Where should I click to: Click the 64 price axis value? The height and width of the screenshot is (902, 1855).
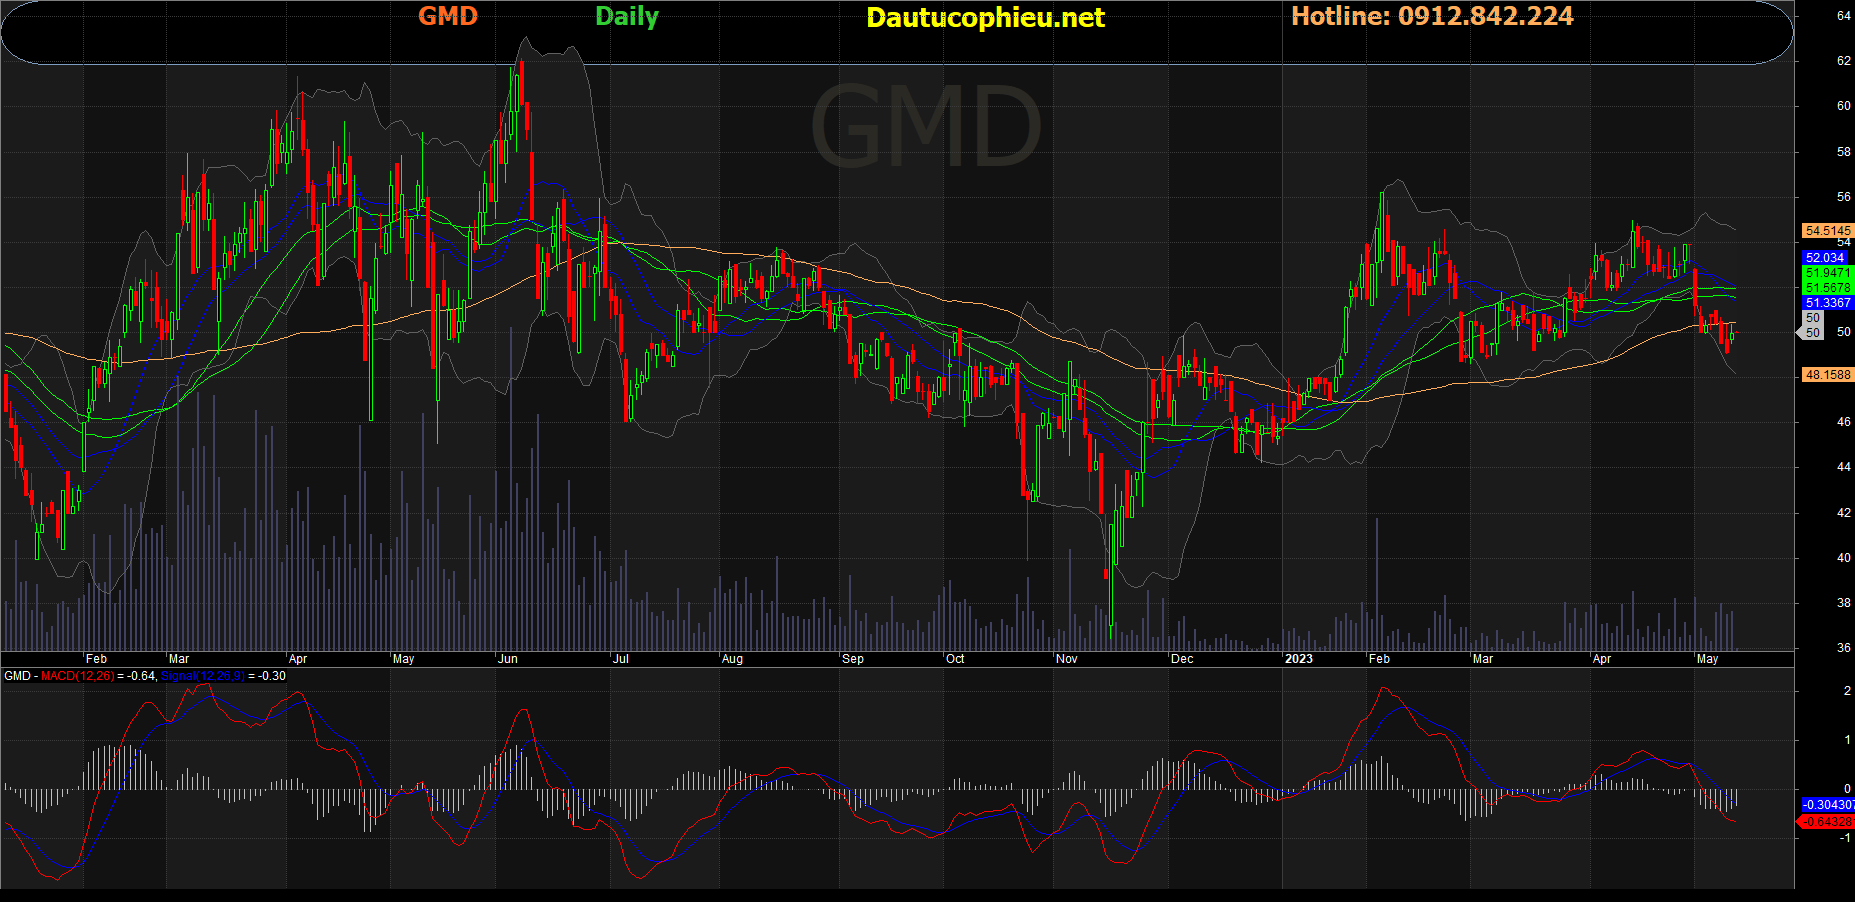click(1843, 16)
